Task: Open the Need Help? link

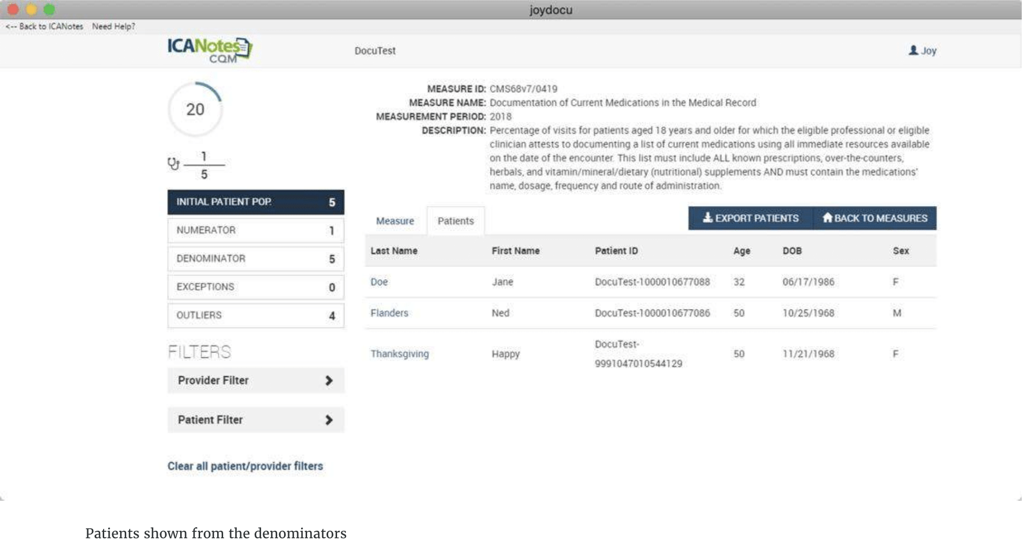Action: tap(113, 26)
